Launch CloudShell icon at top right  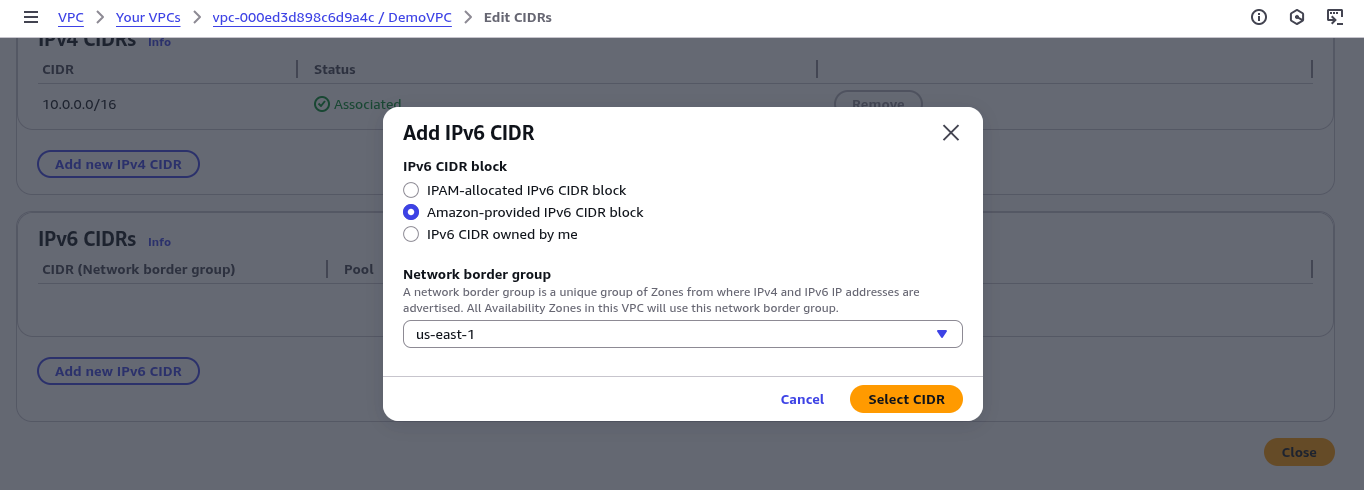point(1335,17)
